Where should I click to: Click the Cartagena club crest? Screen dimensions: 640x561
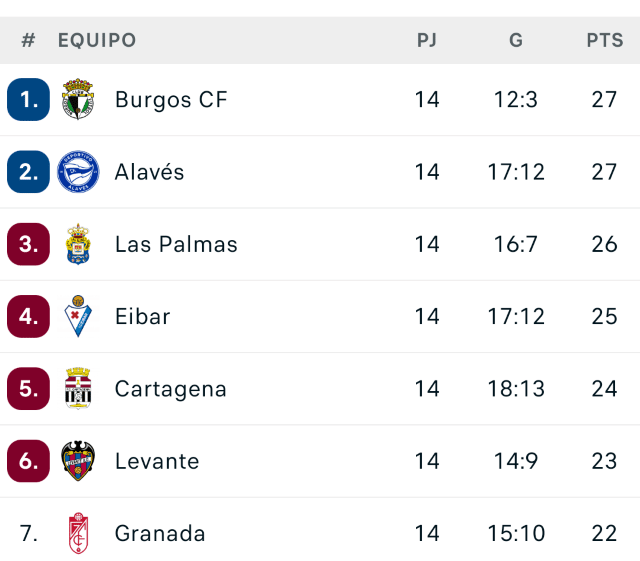tap(78, 389)
